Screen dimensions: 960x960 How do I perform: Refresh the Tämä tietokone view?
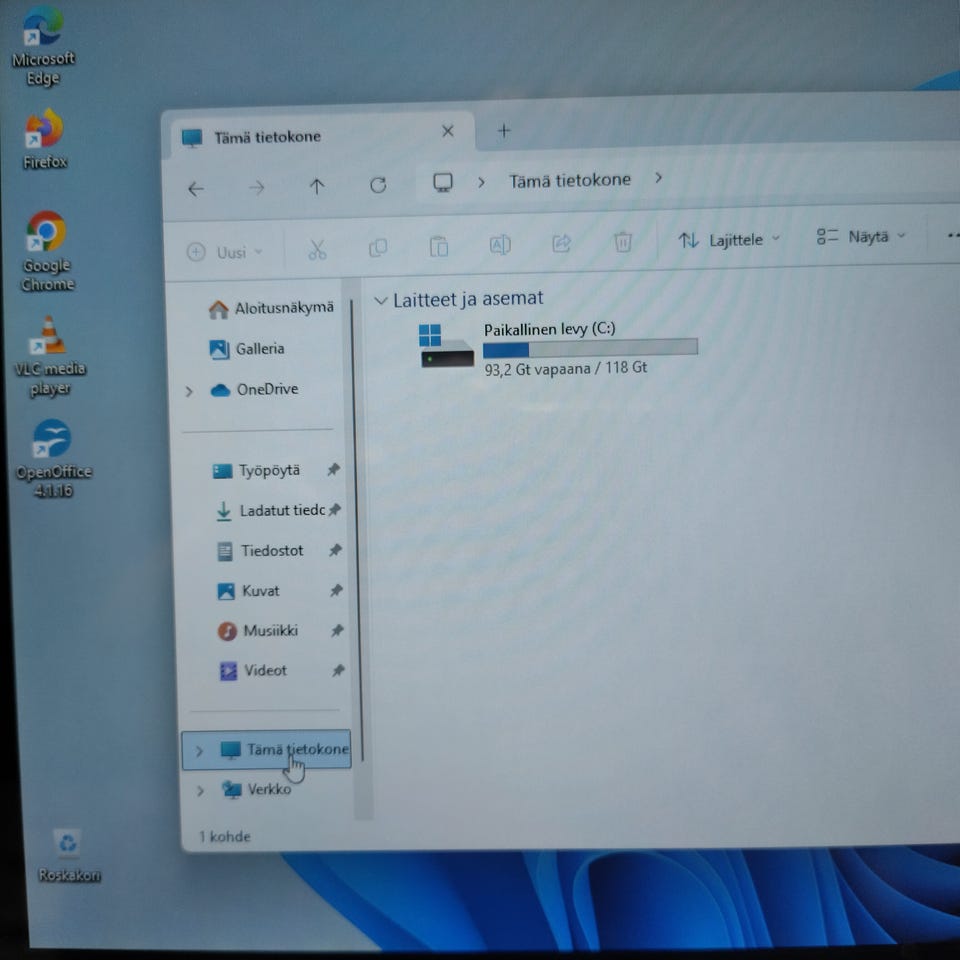tap(378, 185)
